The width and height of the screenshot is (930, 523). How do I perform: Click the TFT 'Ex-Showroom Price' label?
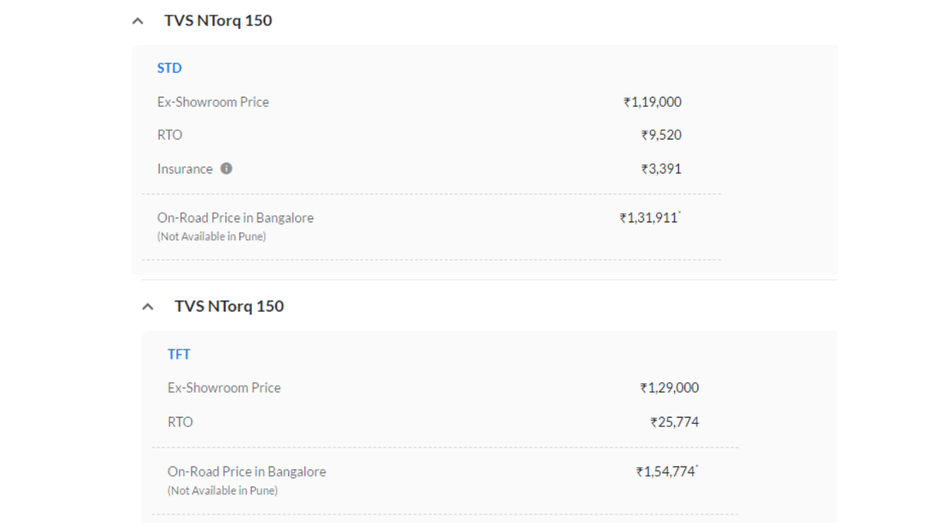[x=224, y=388]
